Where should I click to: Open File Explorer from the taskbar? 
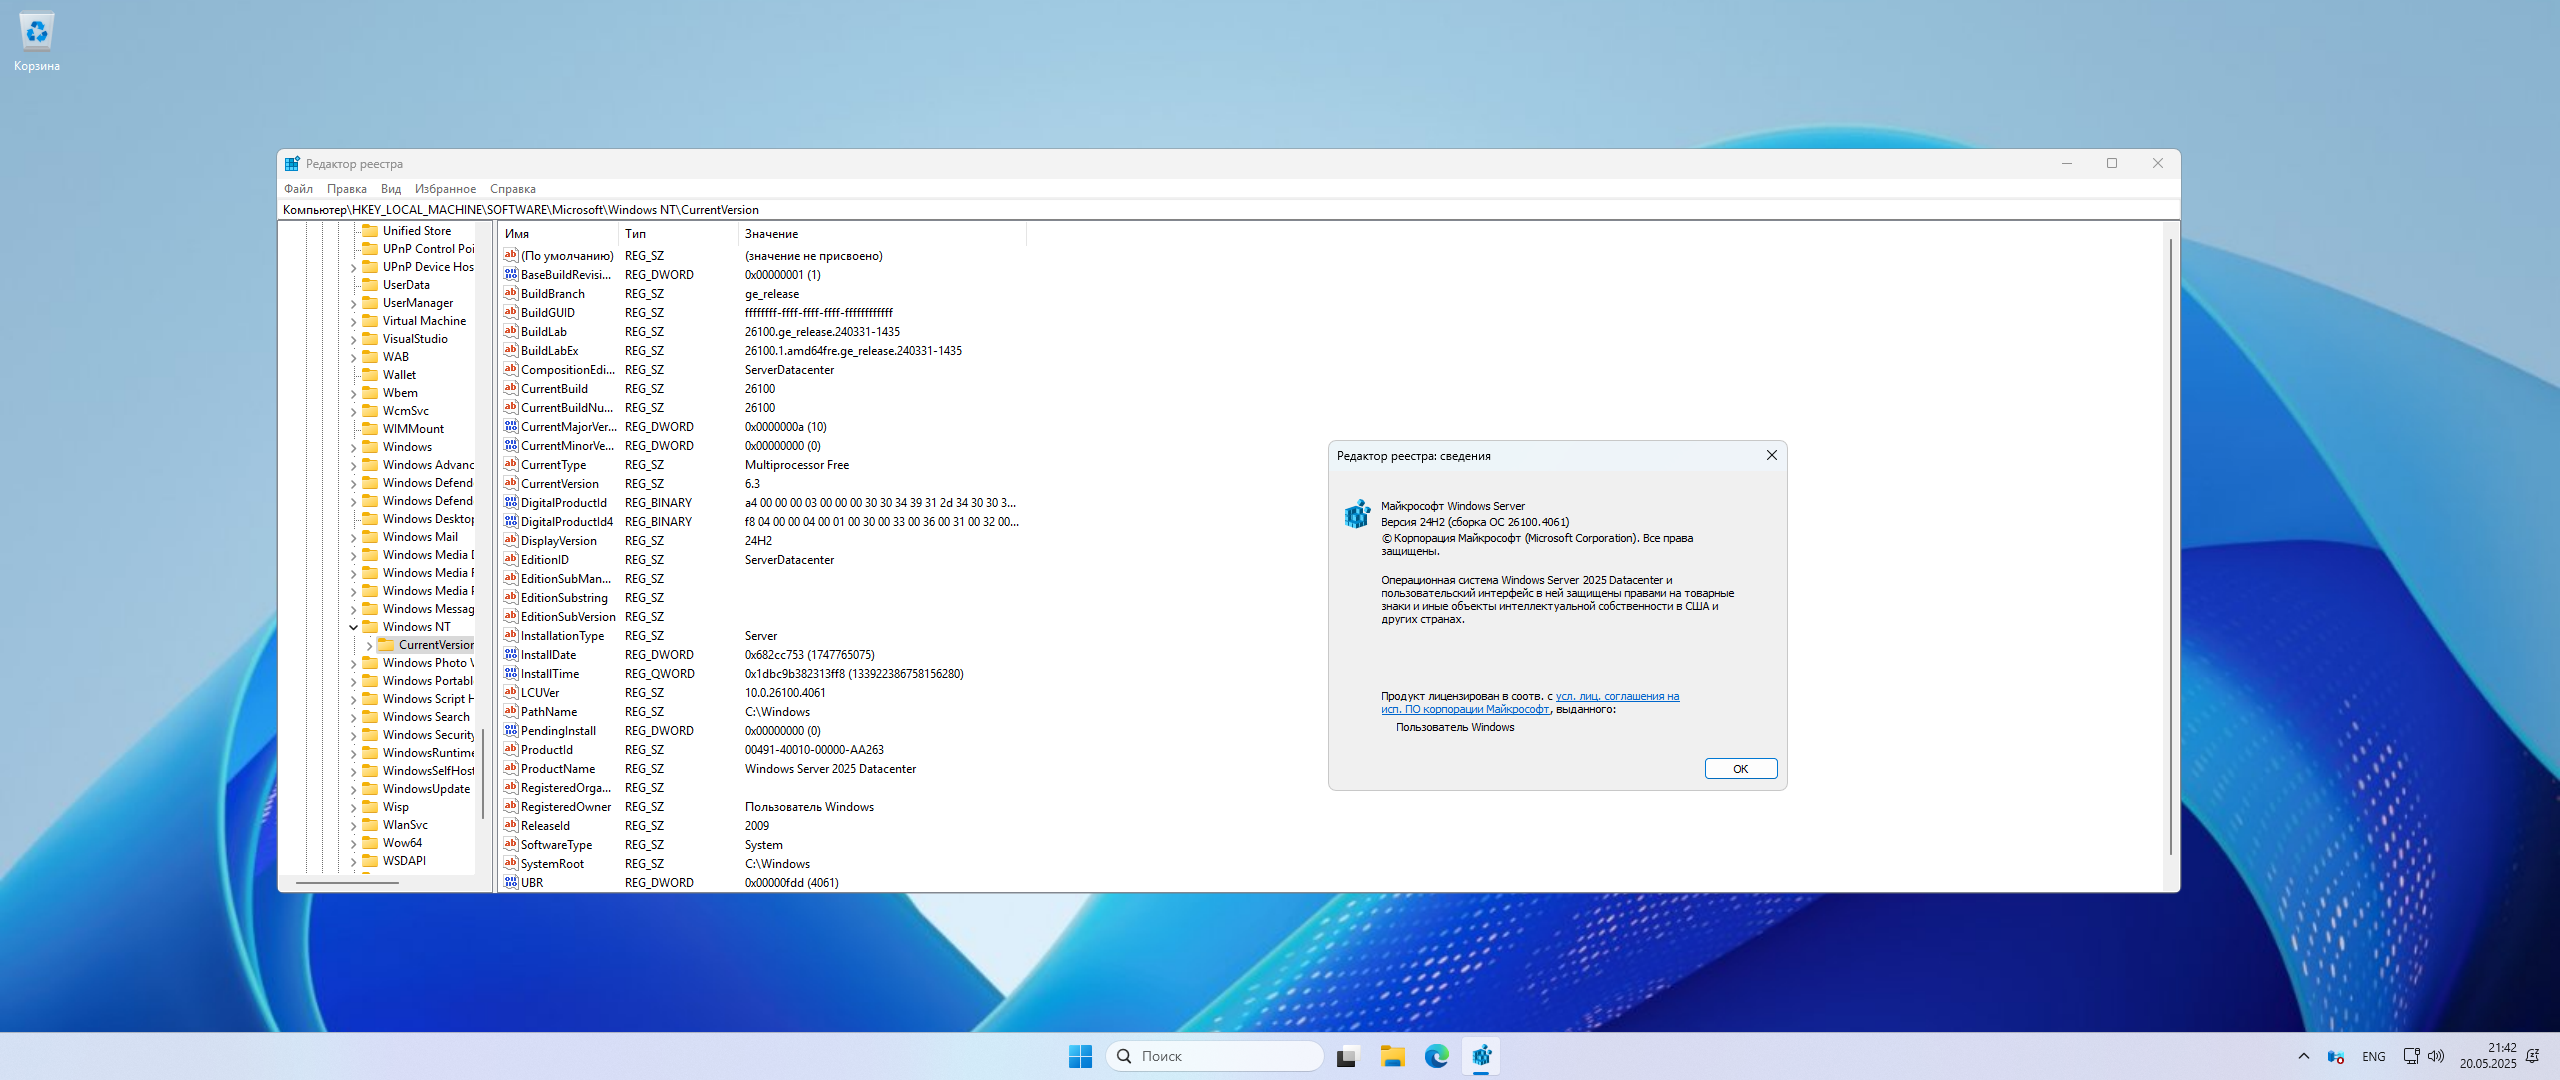(1392, 1056)
